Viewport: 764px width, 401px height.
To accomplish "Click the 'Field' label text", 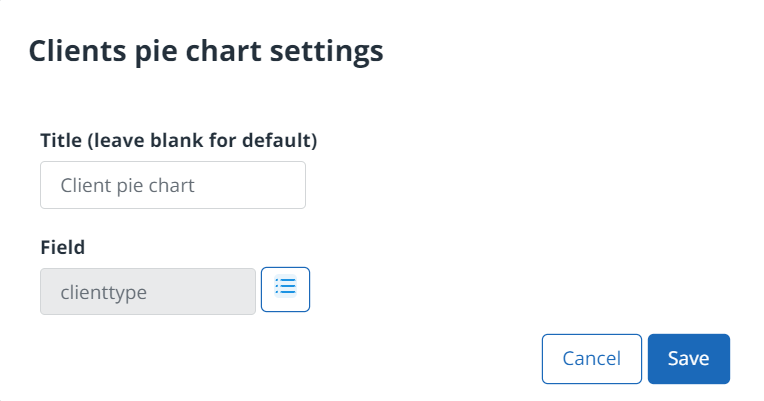I will [62, 247].
